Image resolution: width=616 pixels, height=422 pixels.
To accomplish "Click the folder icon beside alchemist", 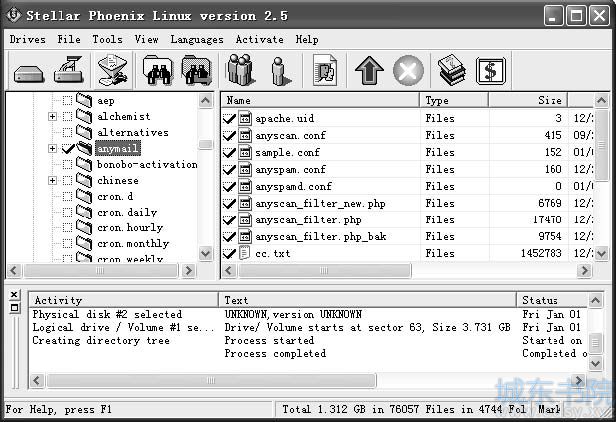I will (84, 116).
